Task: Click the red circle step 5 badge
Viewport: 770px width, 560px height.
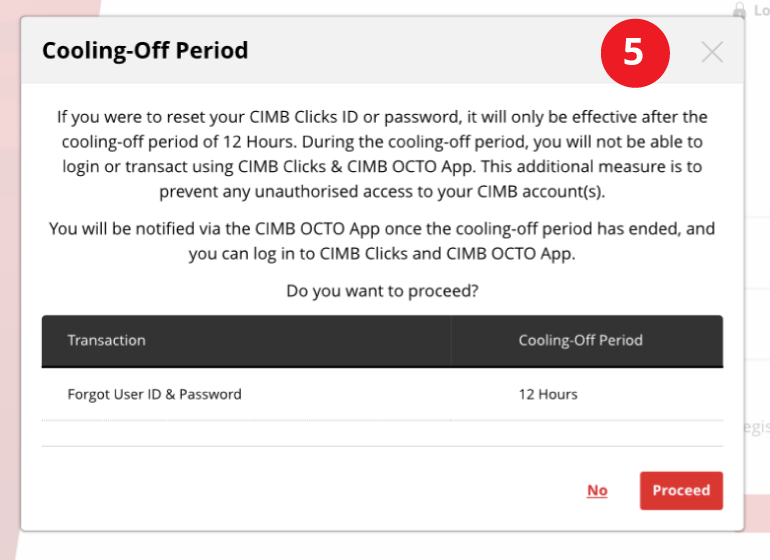Action: pyautogui.click(x=635, y=53)
